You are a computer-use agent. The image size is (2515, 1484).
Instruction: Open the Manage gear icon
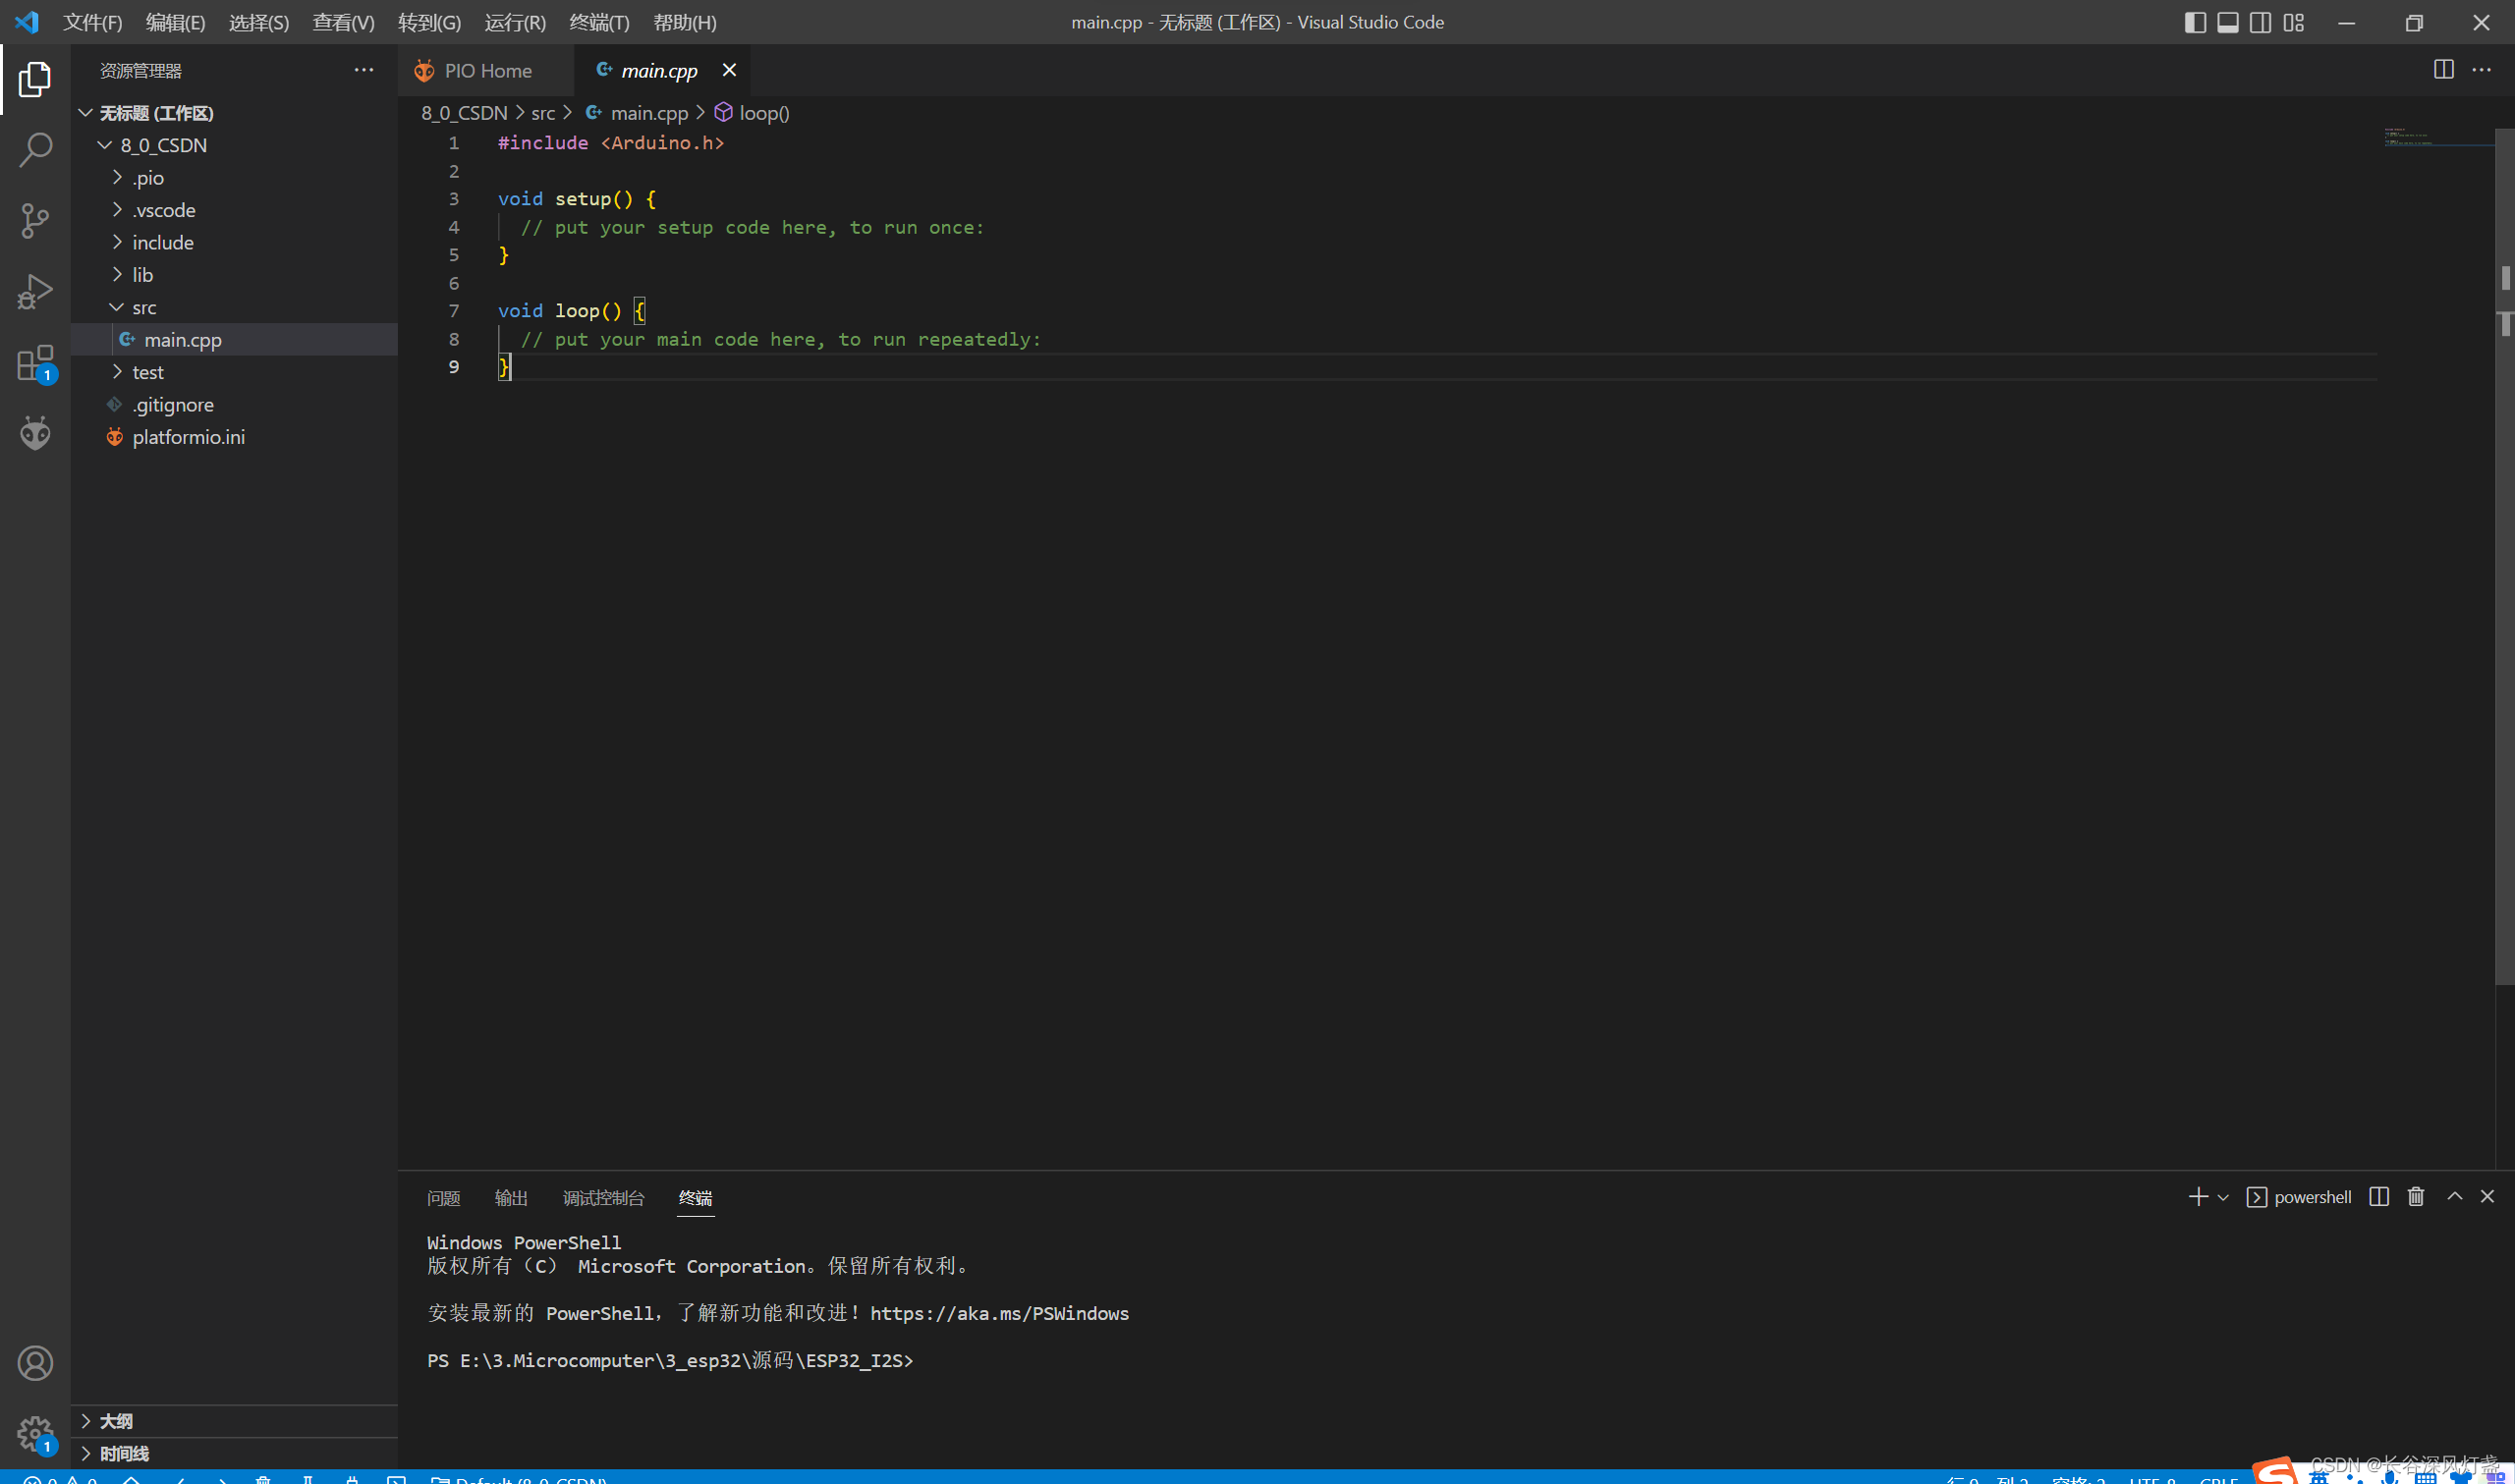tap(35, 1433)
